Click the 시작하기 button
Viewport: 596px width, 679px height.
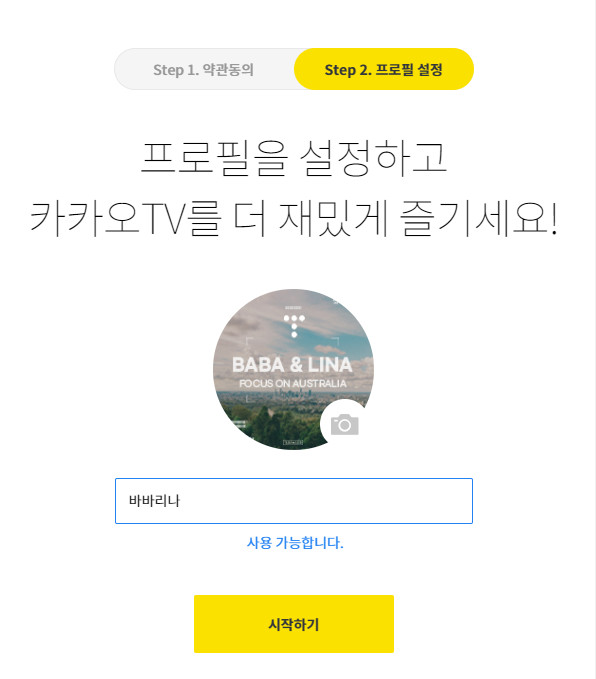coord(294,624)
